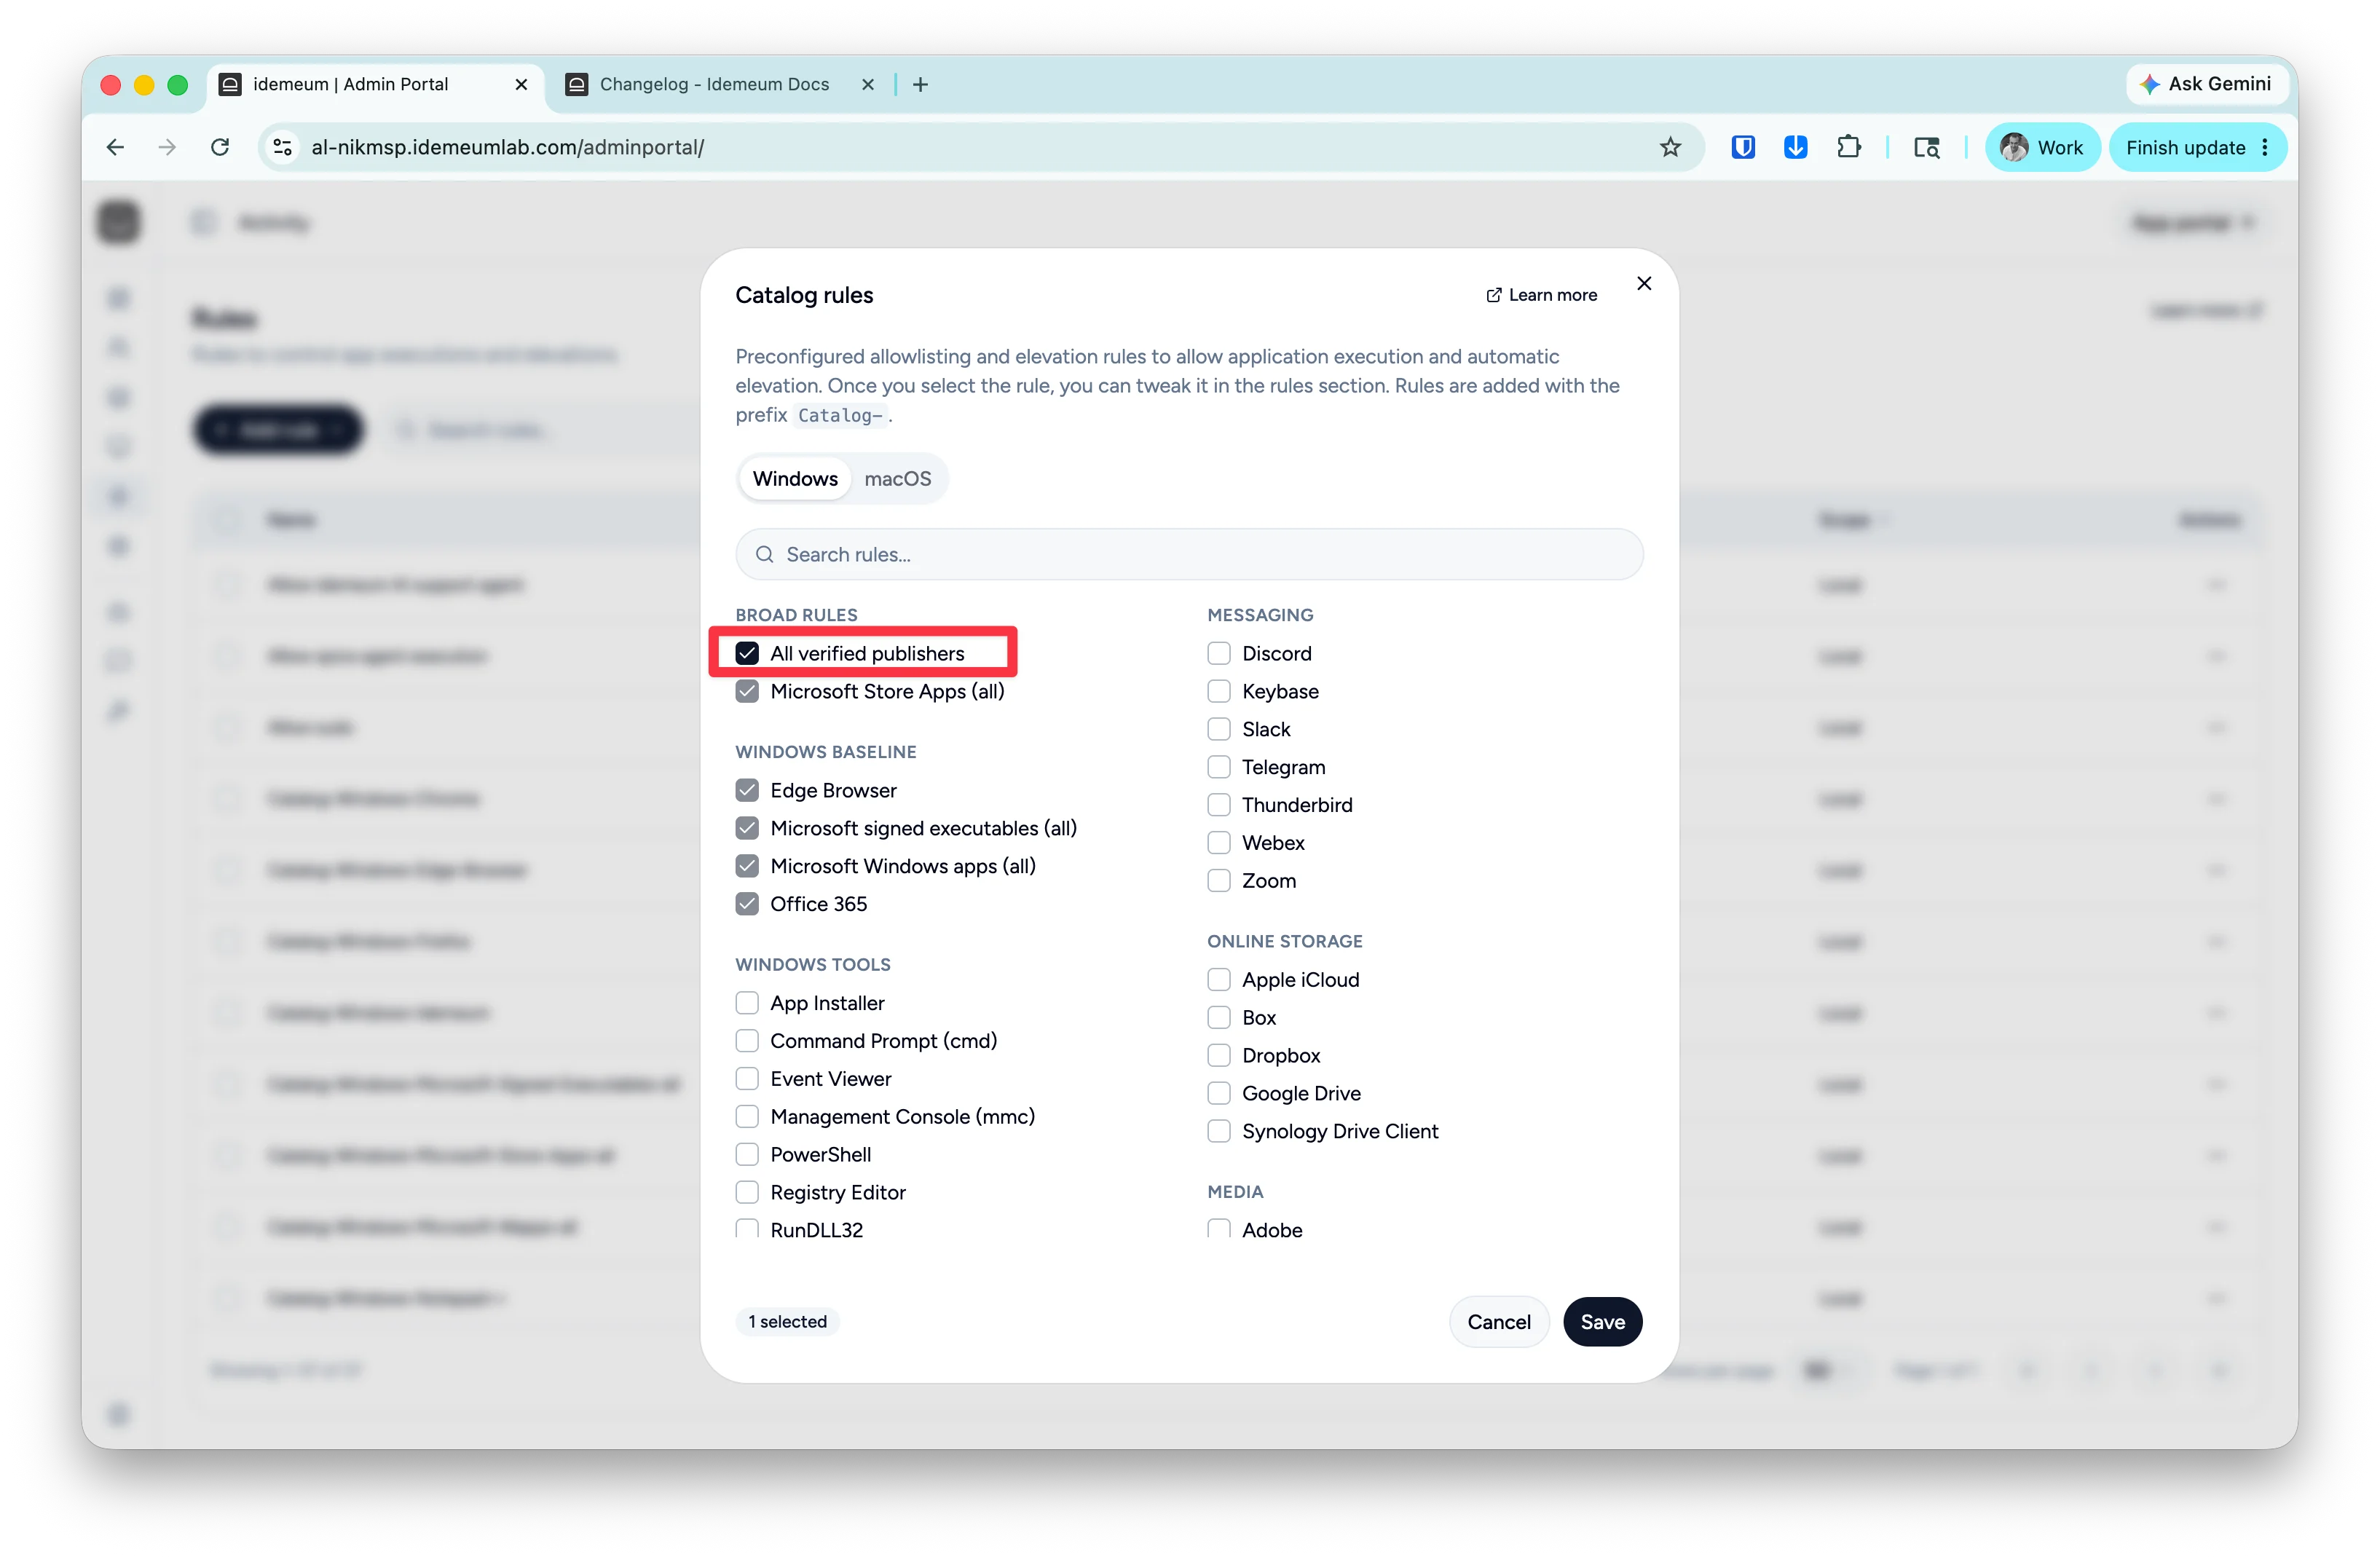Viewport: 2380px width, 1557px height.
Task: Switch to Changelog - Idemeum Docs tab
Action: [x=713, y=84]
